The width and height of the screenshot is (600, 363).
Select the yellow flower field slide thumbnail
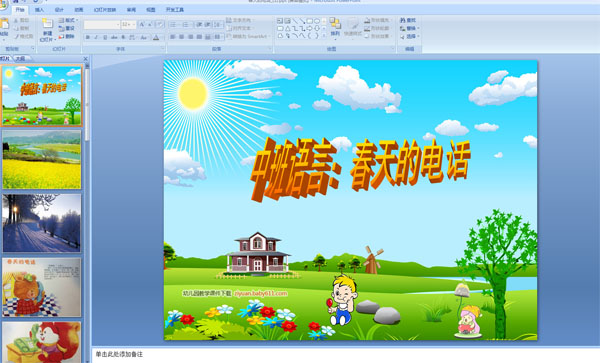(x=42, y=159)
